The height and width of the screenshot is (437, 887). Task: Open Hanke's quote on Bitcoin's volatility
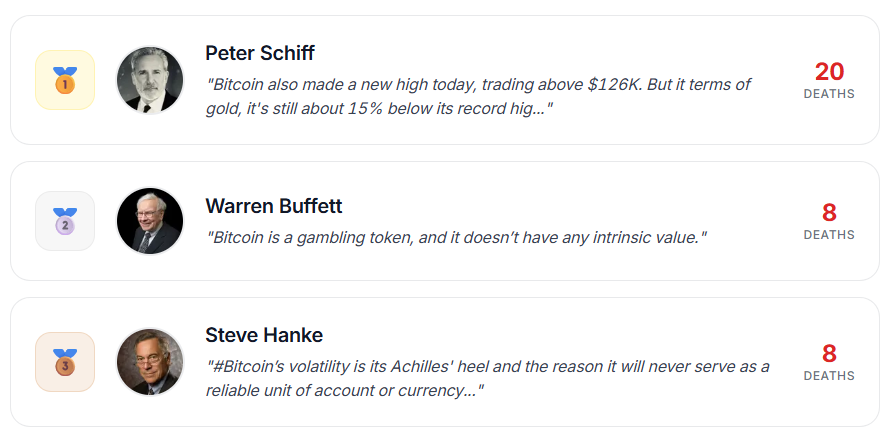coord(488,378)
